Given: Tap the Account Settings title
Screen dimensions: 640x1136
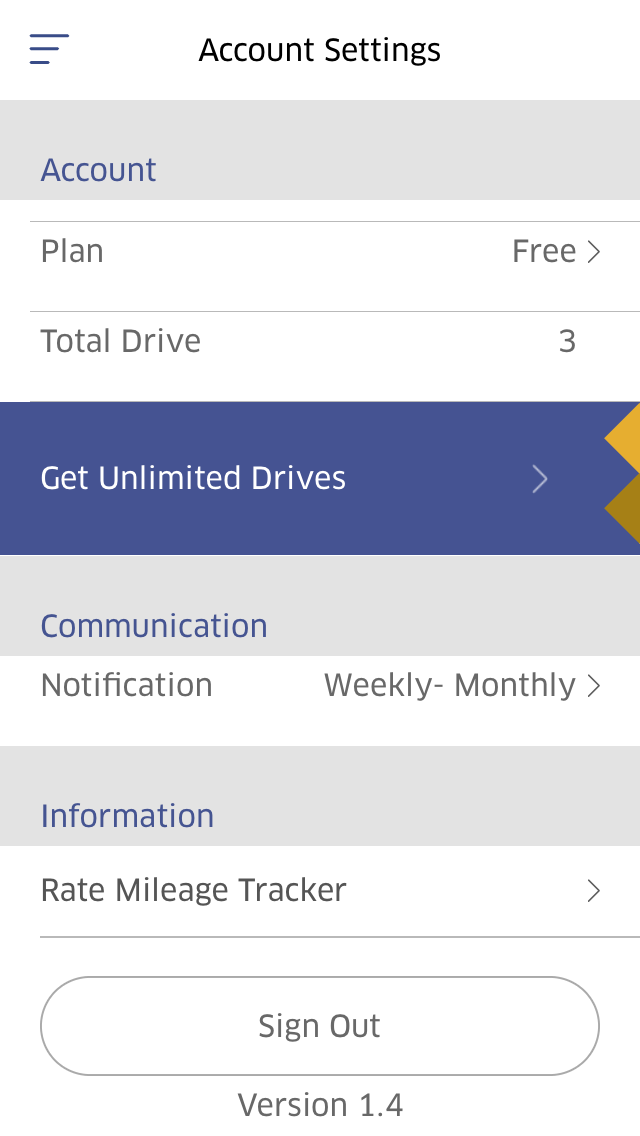Looking at the screenshot, I should 320,50.
